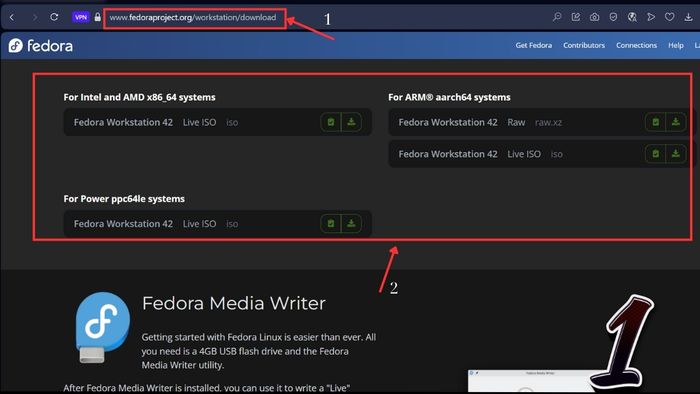Download aarch64 Fedora Workstation 42 Live ISO
The height and width of the screenshot is (394, 700).
click(x=676, y=154)
